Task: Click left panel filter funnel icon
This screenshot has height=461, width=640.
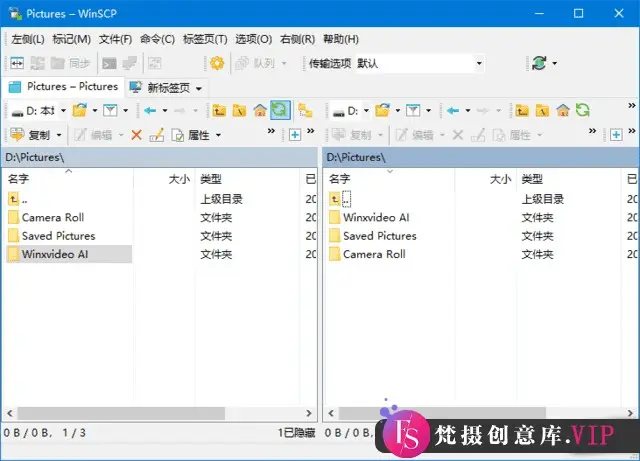Action: pos(110,110)
